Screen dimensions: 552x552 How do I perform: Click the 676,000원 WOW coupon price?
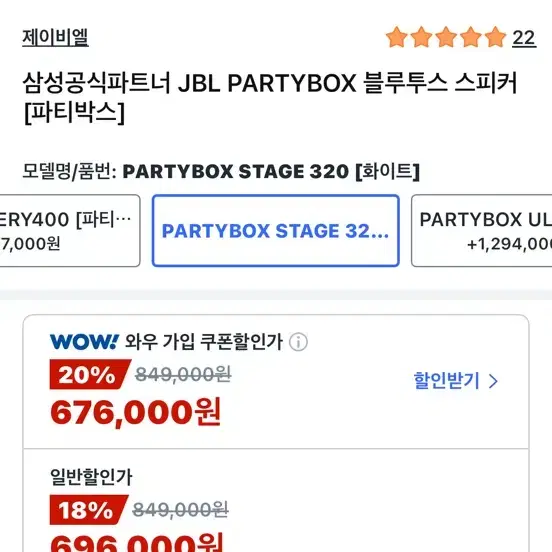pos(136,412)
